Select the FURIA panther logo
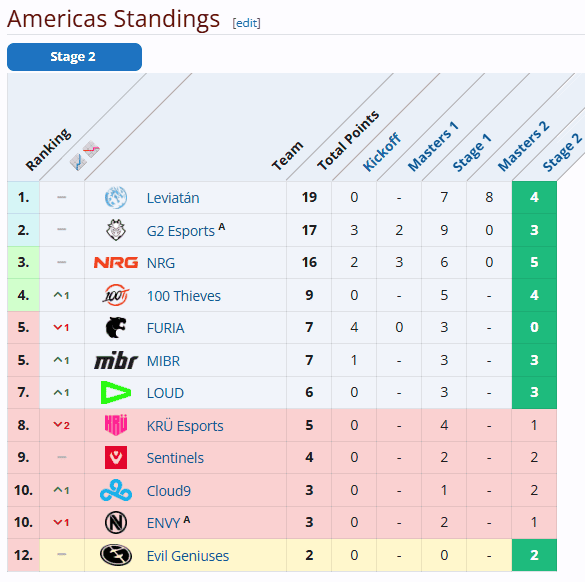Screen dimensions: 585x582 point(116,328)
